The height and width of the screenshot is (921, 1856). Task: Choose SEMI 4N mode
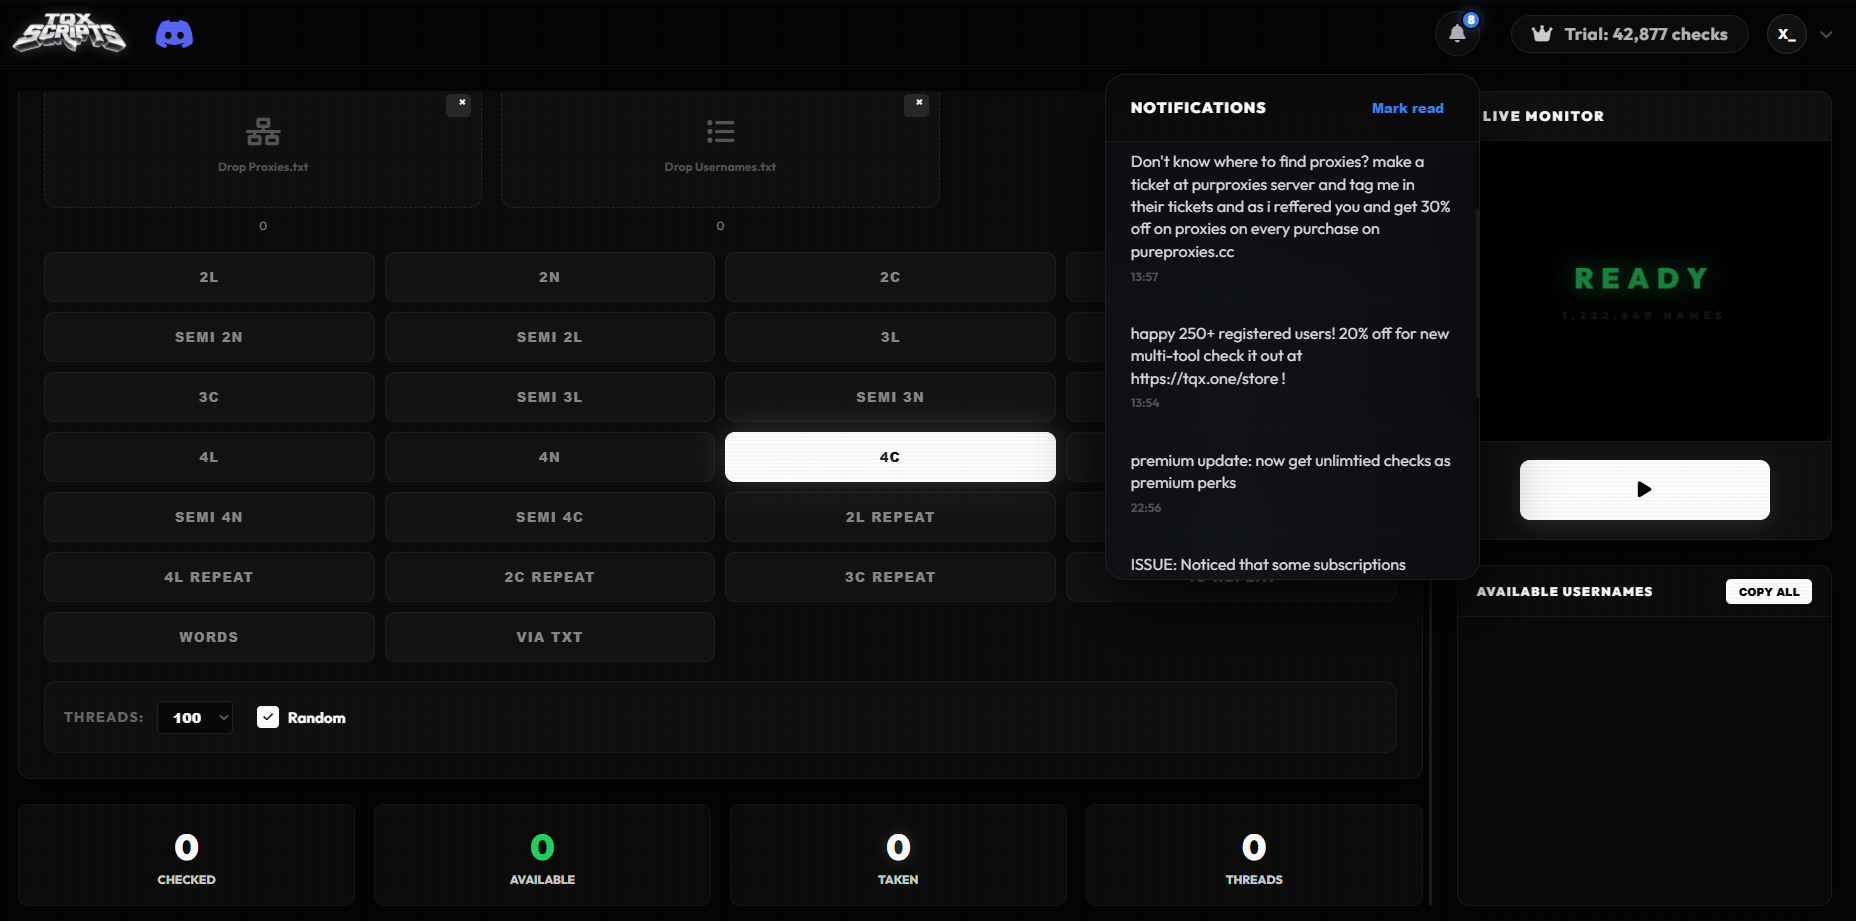point(209,517)
